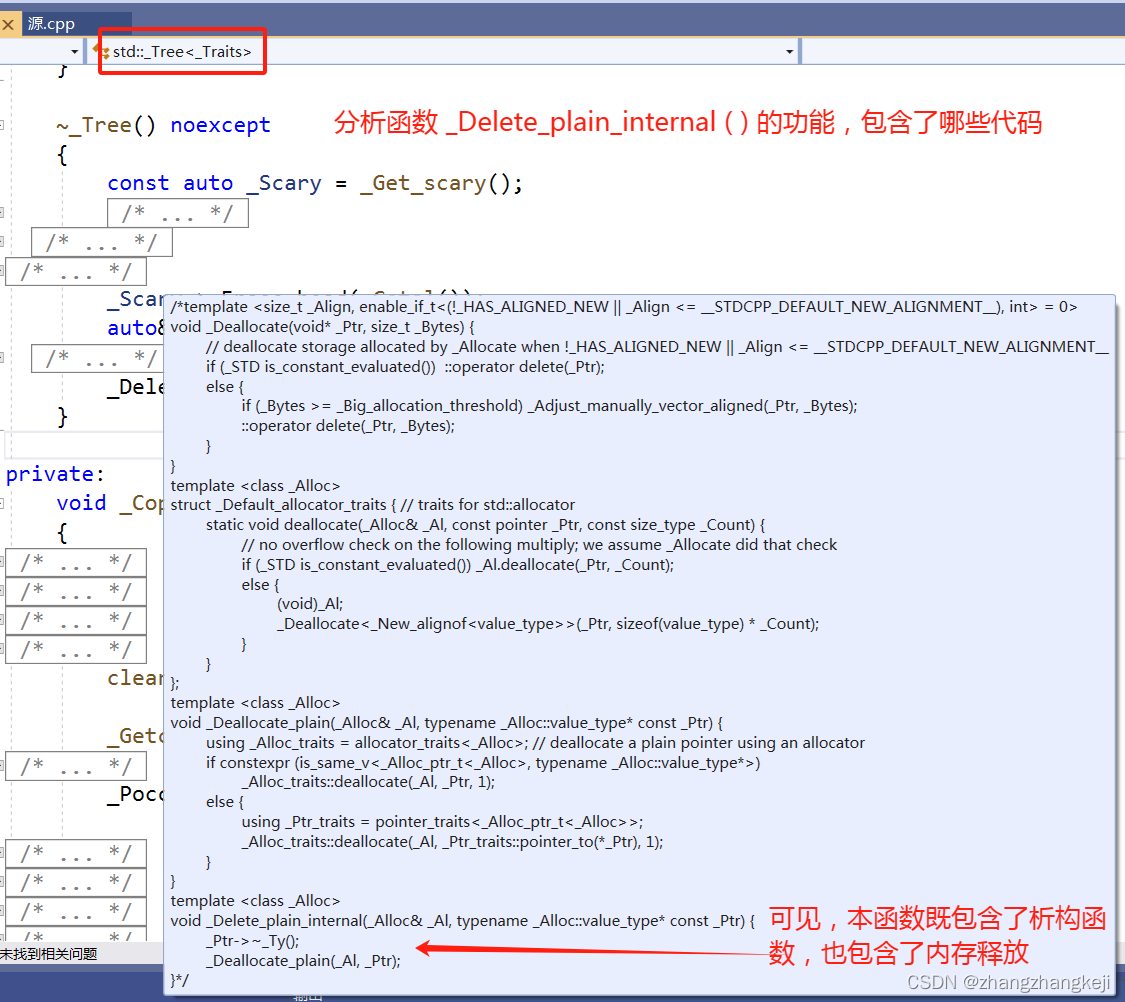The image size is (1125, 1002).
Task: Expand collapsed comment directly above the clear line
Action: (x=76, y=649)
